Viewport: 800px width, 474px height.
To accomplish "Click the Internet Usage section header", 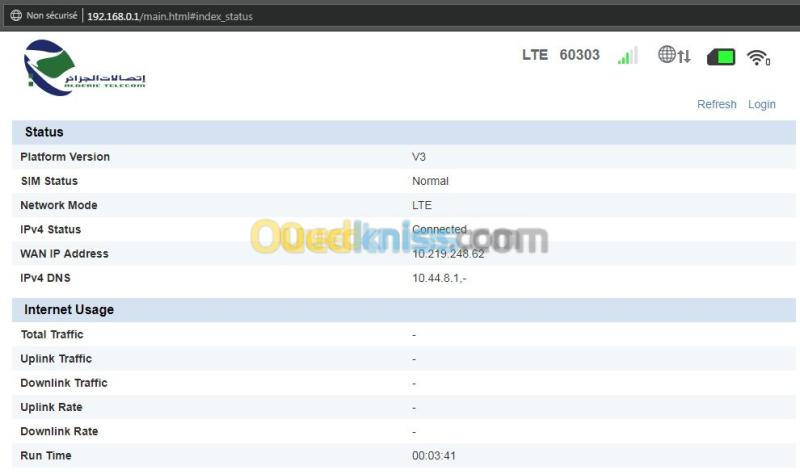I will pyautogui.click(x=404, y=310).
